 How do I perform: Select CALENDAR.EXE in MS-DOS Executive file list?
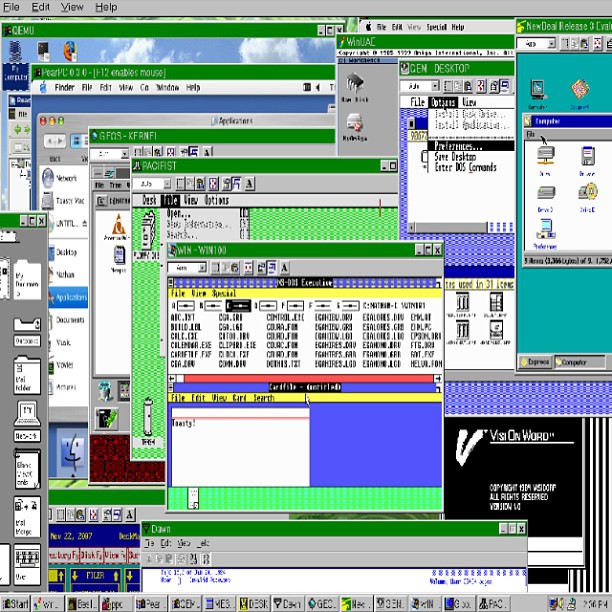click(191, 345)
